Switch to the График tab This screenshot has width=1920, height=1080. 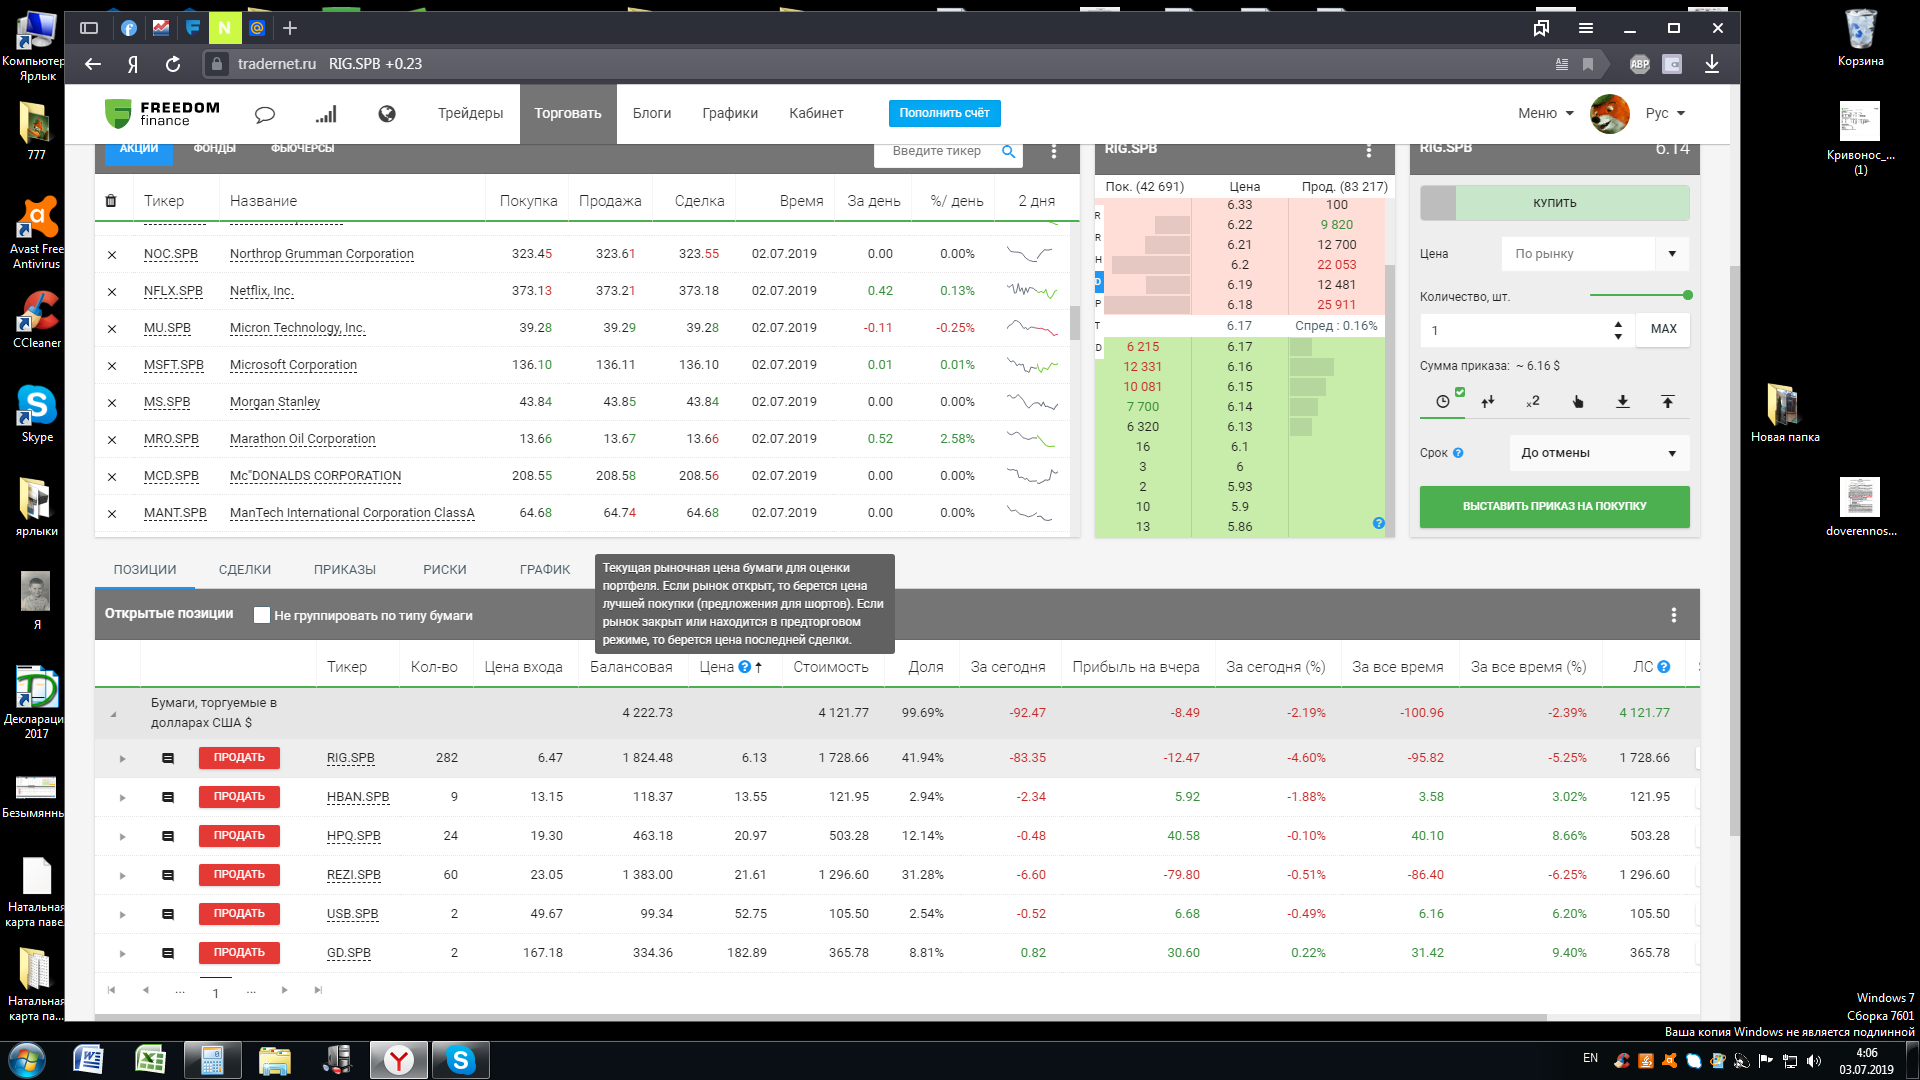click(545, 570)
